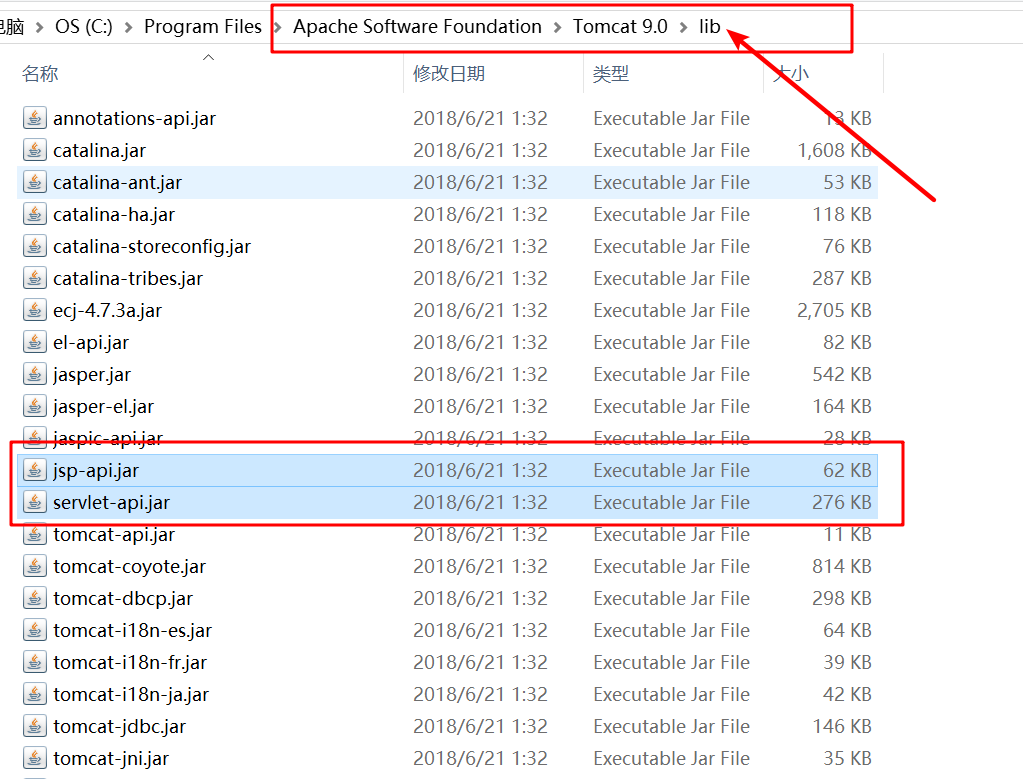Select file name catalina-storeconfig.jar
The height and width of the screenshot is (781, 1023).
click(x=152, y=247)
